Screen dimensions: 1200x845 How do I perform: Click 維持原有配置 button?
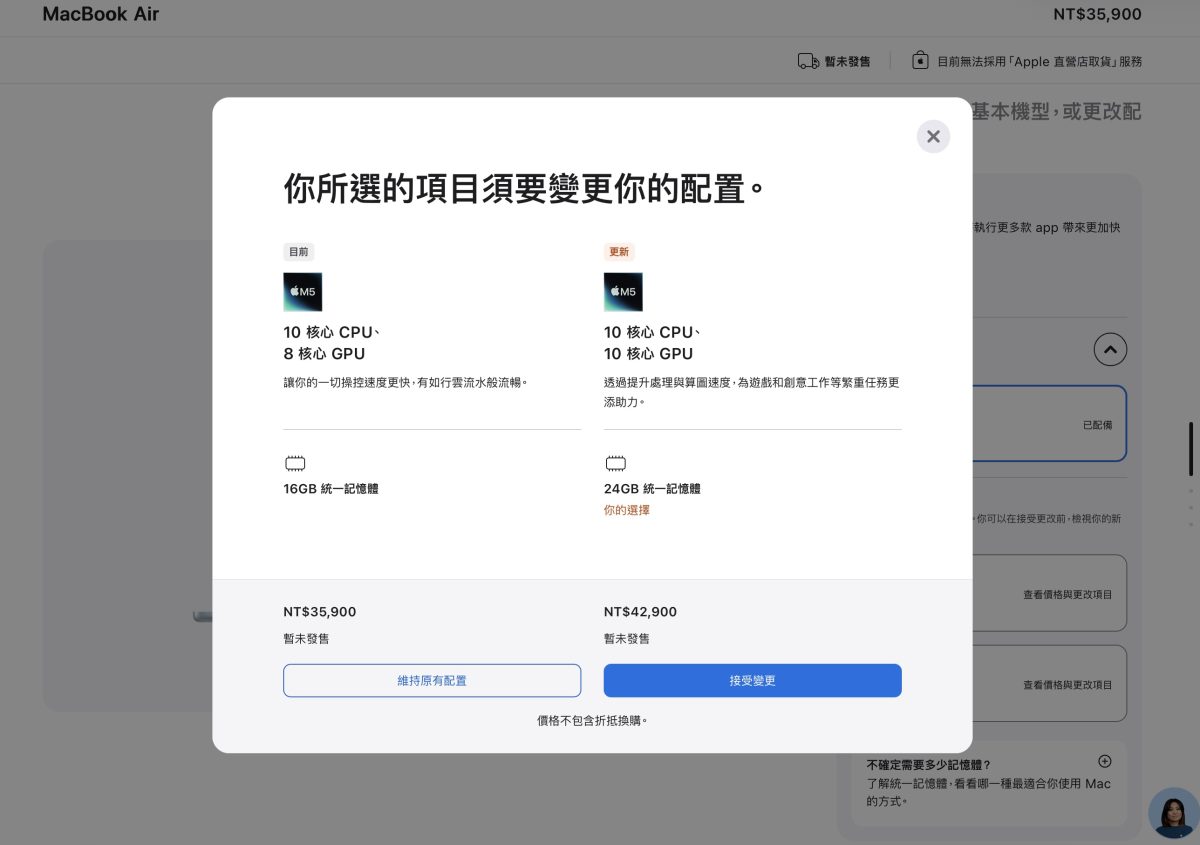[432, 680]
